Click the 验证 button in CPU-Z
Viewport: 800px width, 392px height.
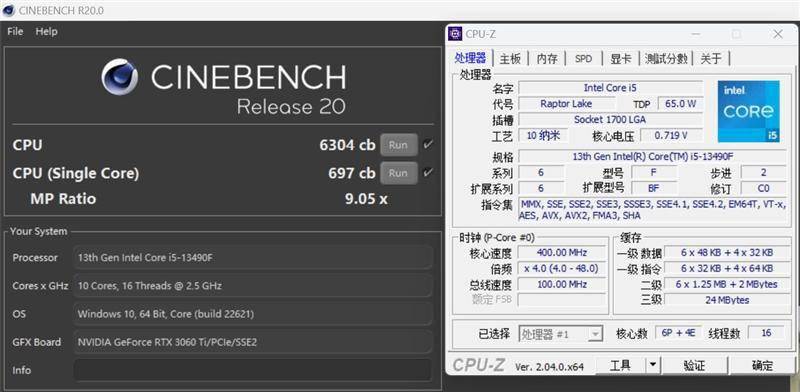point(694,365)
